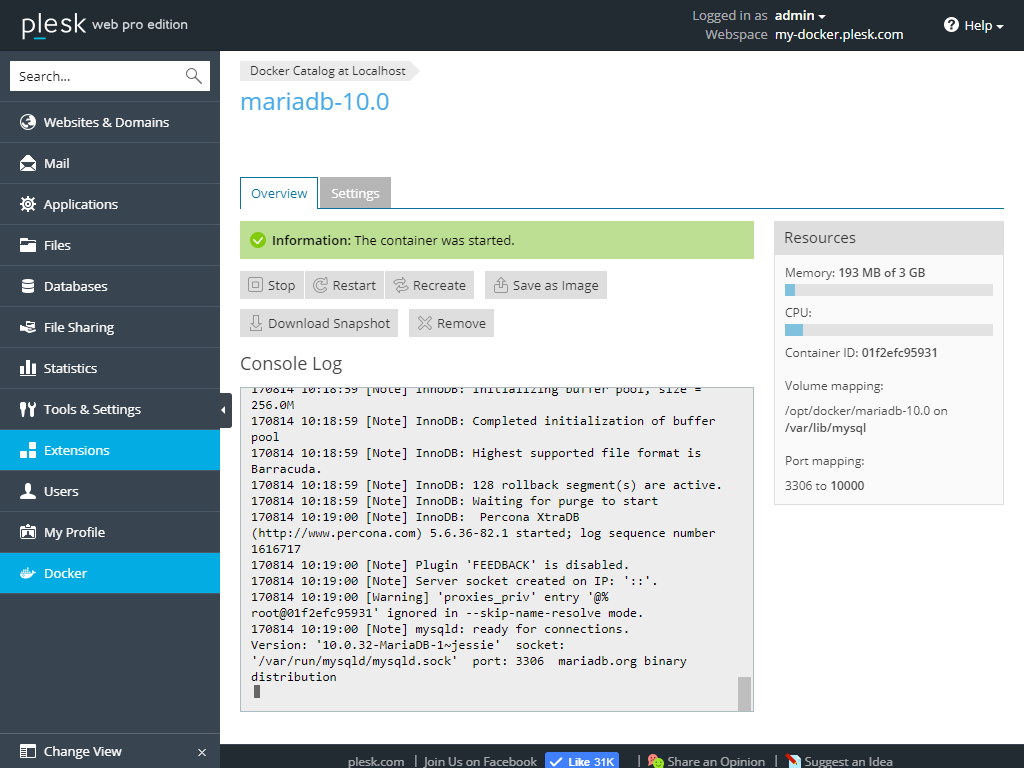The image size is (1024, 768).
Task: Click the Tools & Settings wrench icon
Action: tap(27, 409)
